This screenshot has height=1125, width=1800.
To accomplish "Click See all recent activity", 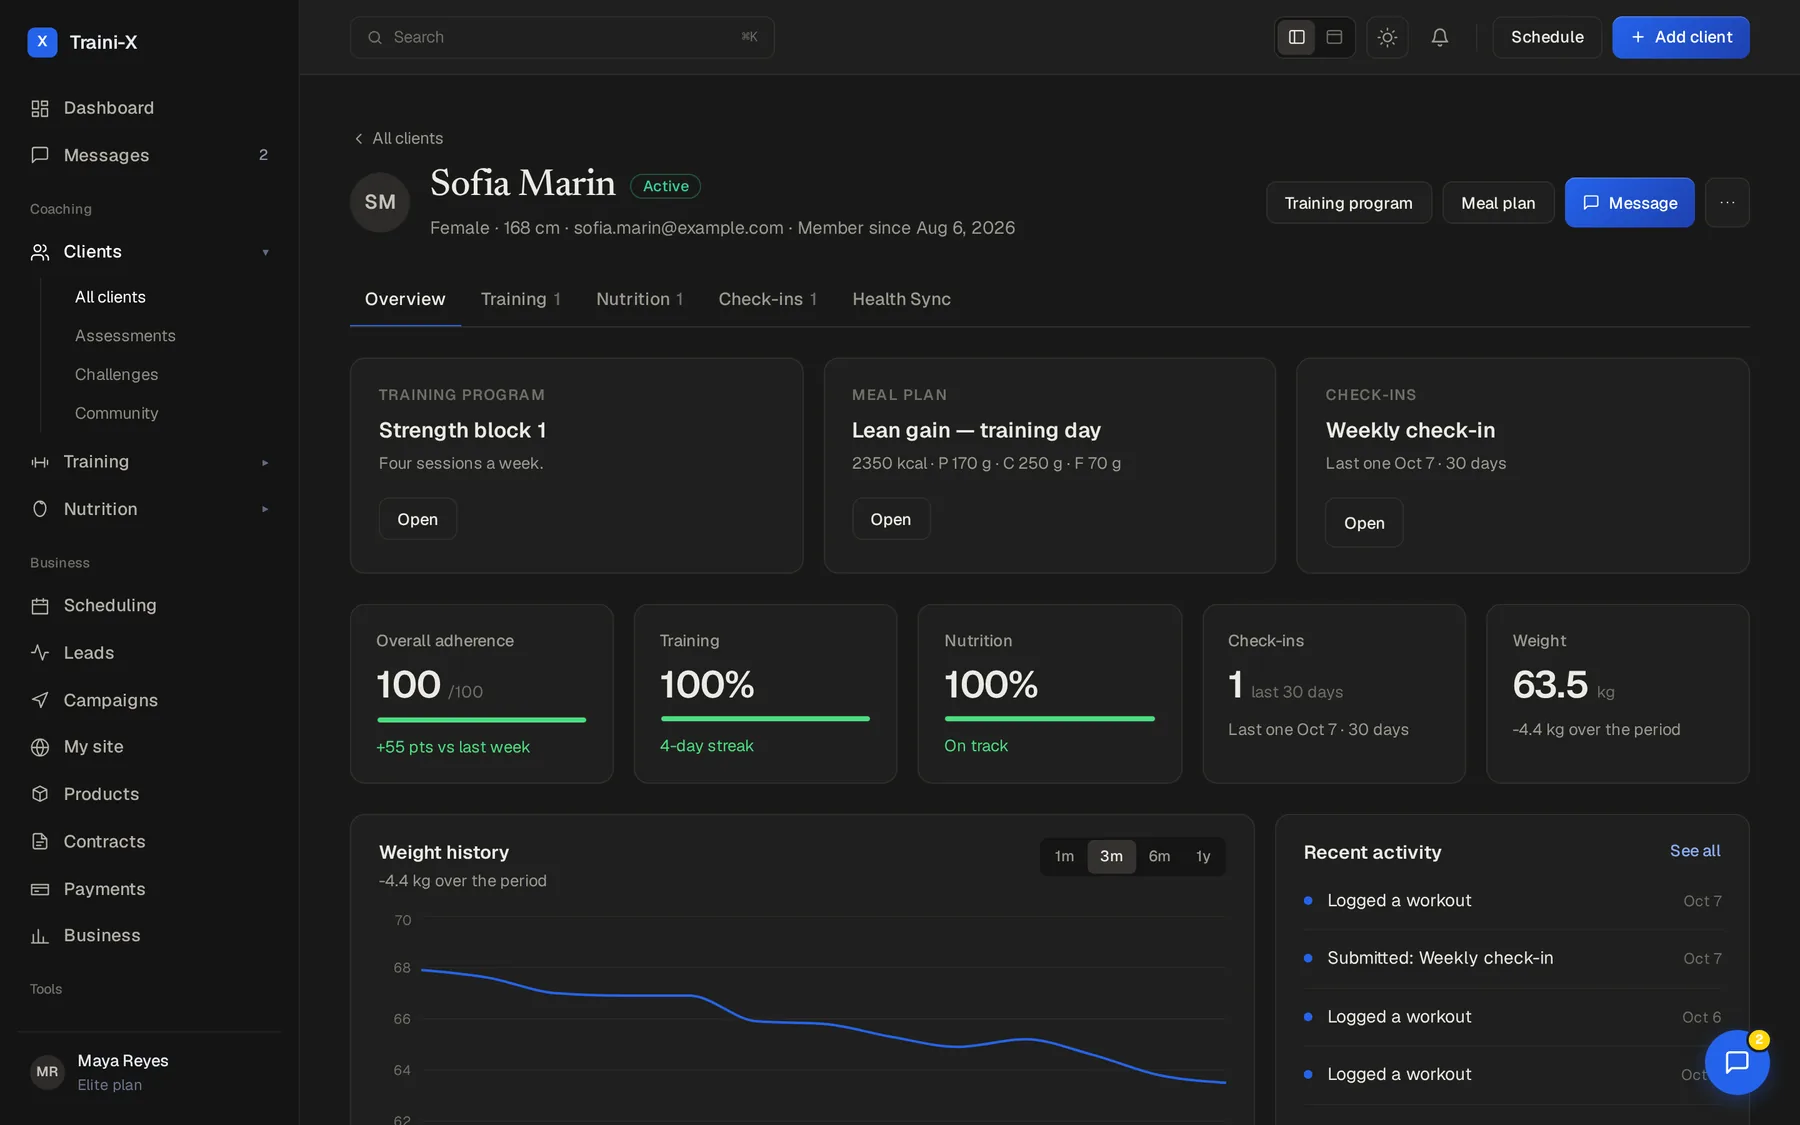I will coord(1695,851).
